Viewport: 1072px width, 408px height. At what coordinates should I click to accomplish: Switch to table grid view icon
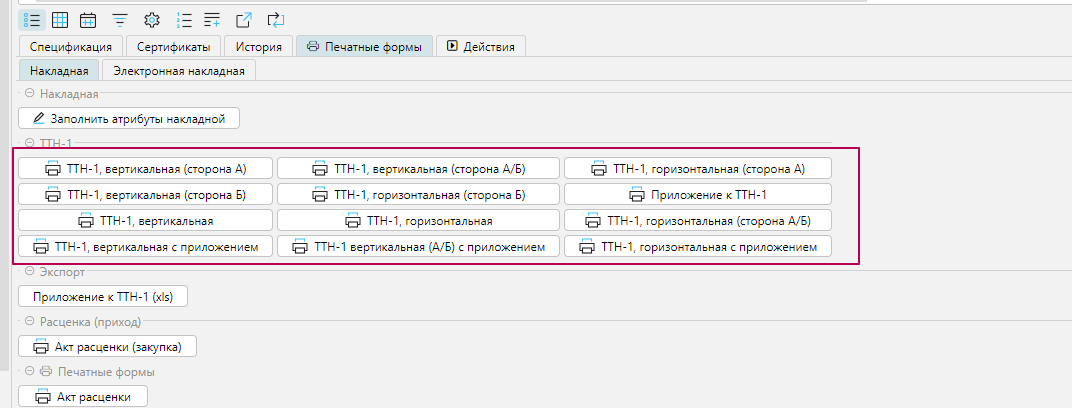point(60,19)
